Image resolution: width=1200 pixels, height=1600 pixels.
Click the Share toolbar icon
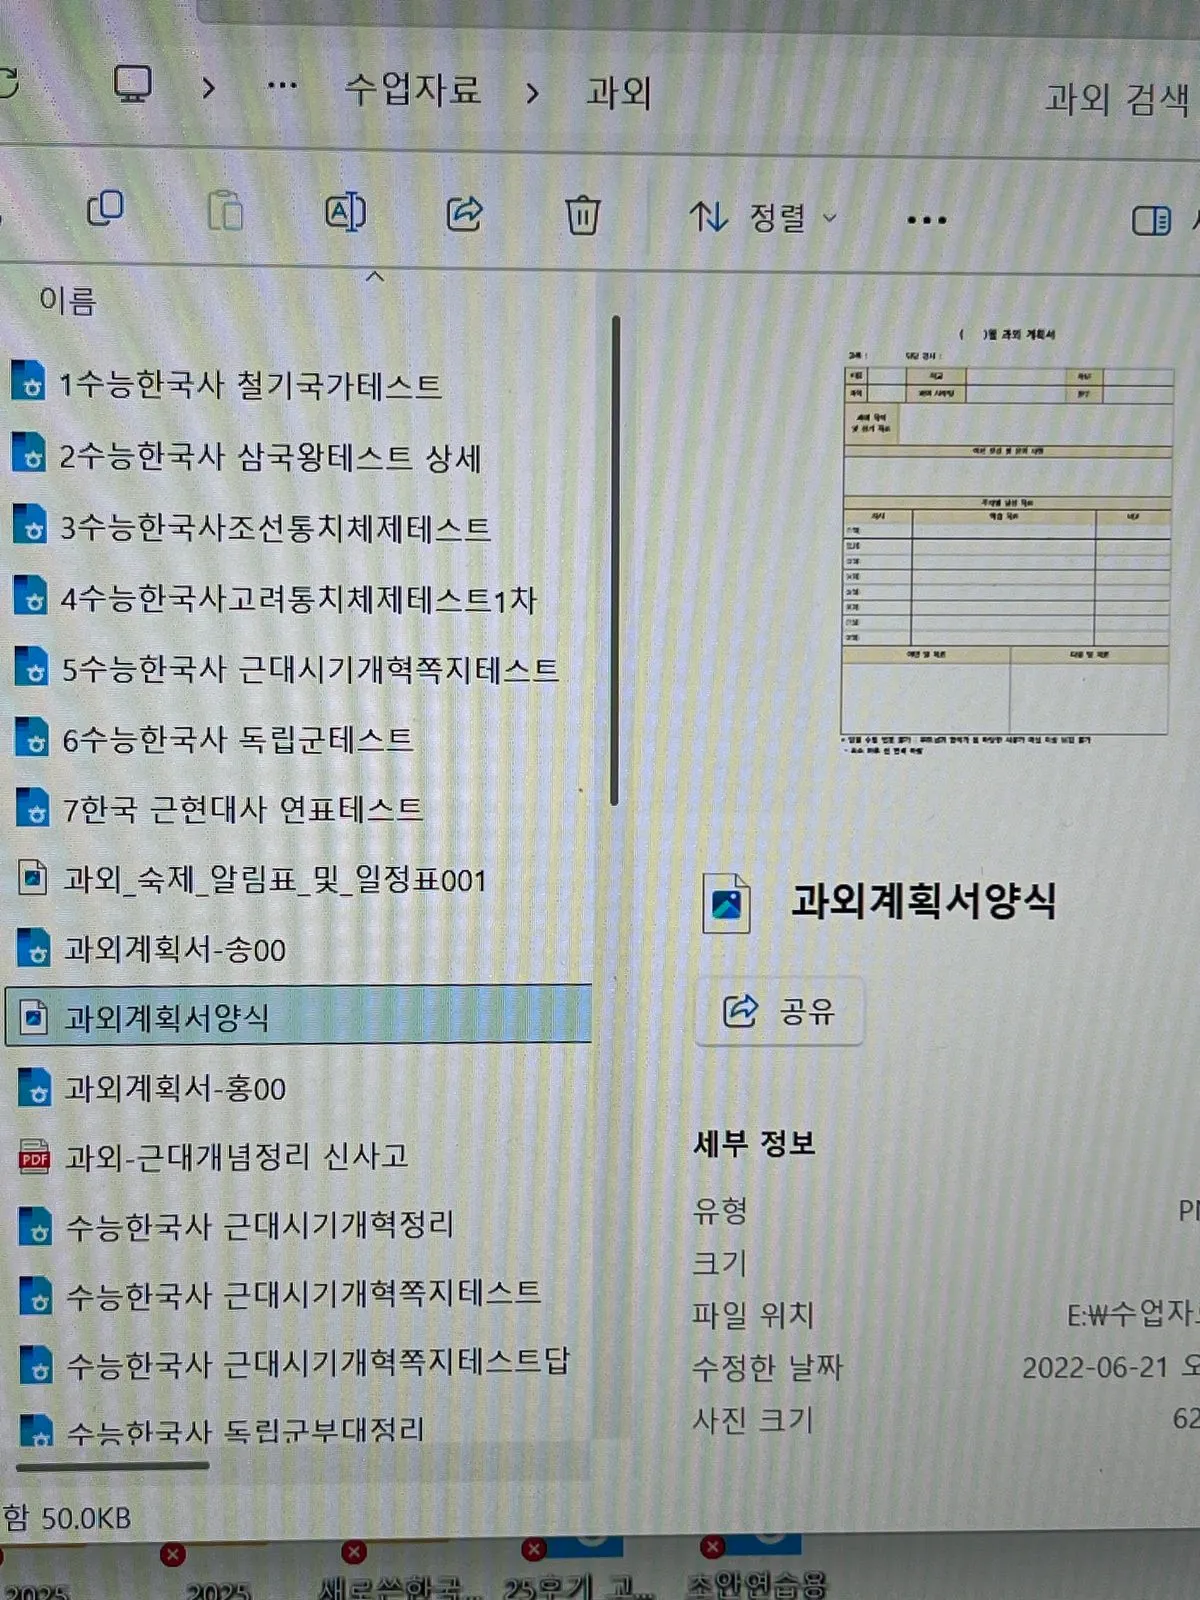click(464, 212)
